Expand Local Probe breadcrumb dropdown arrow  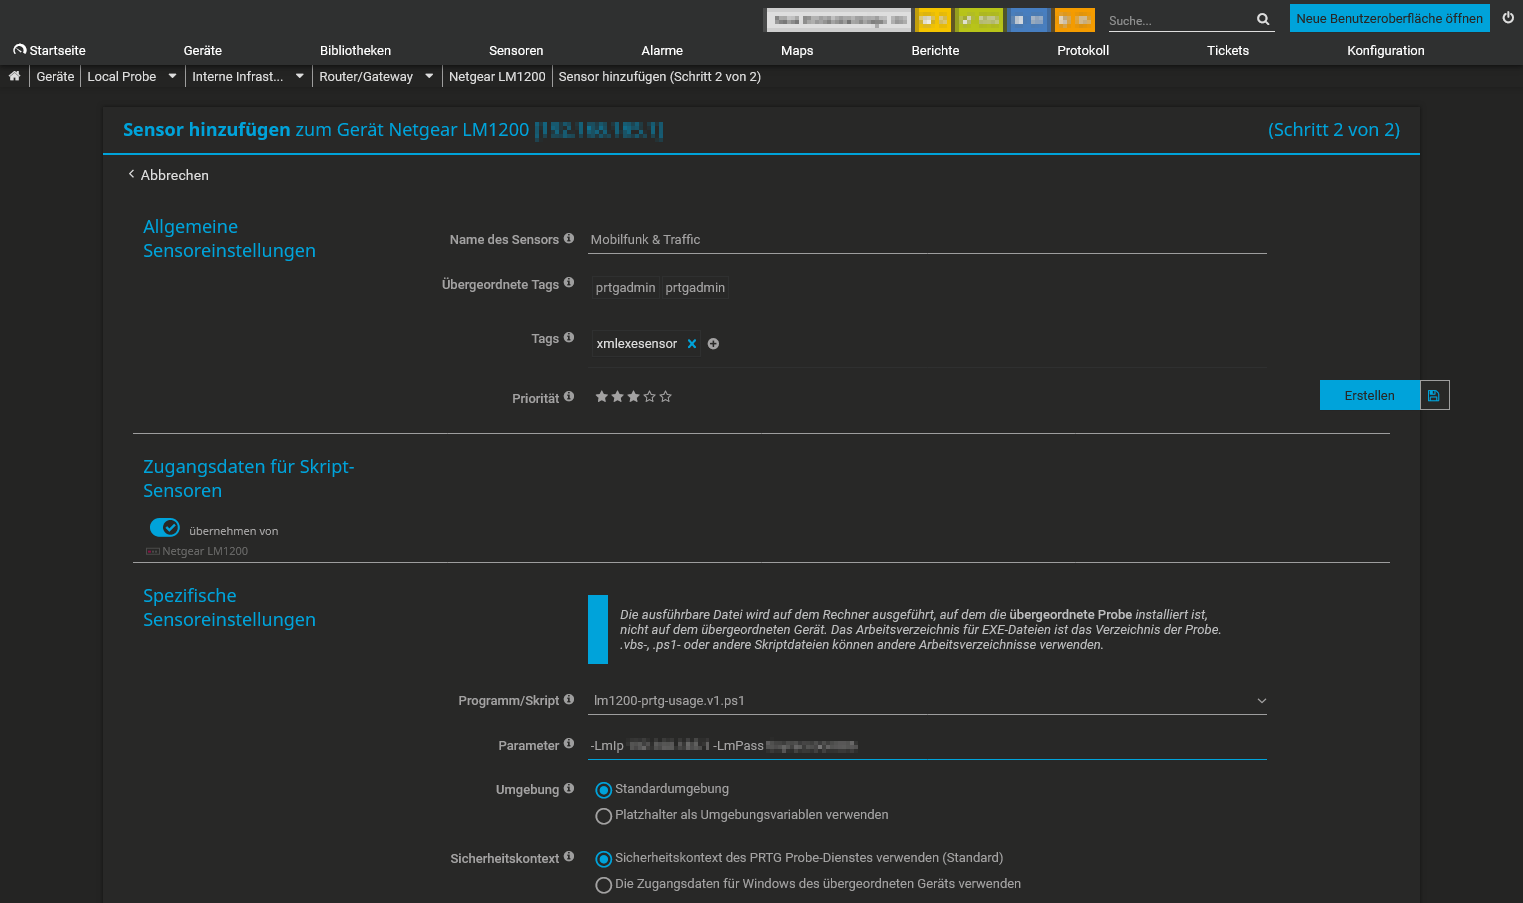tap(172, 76)
